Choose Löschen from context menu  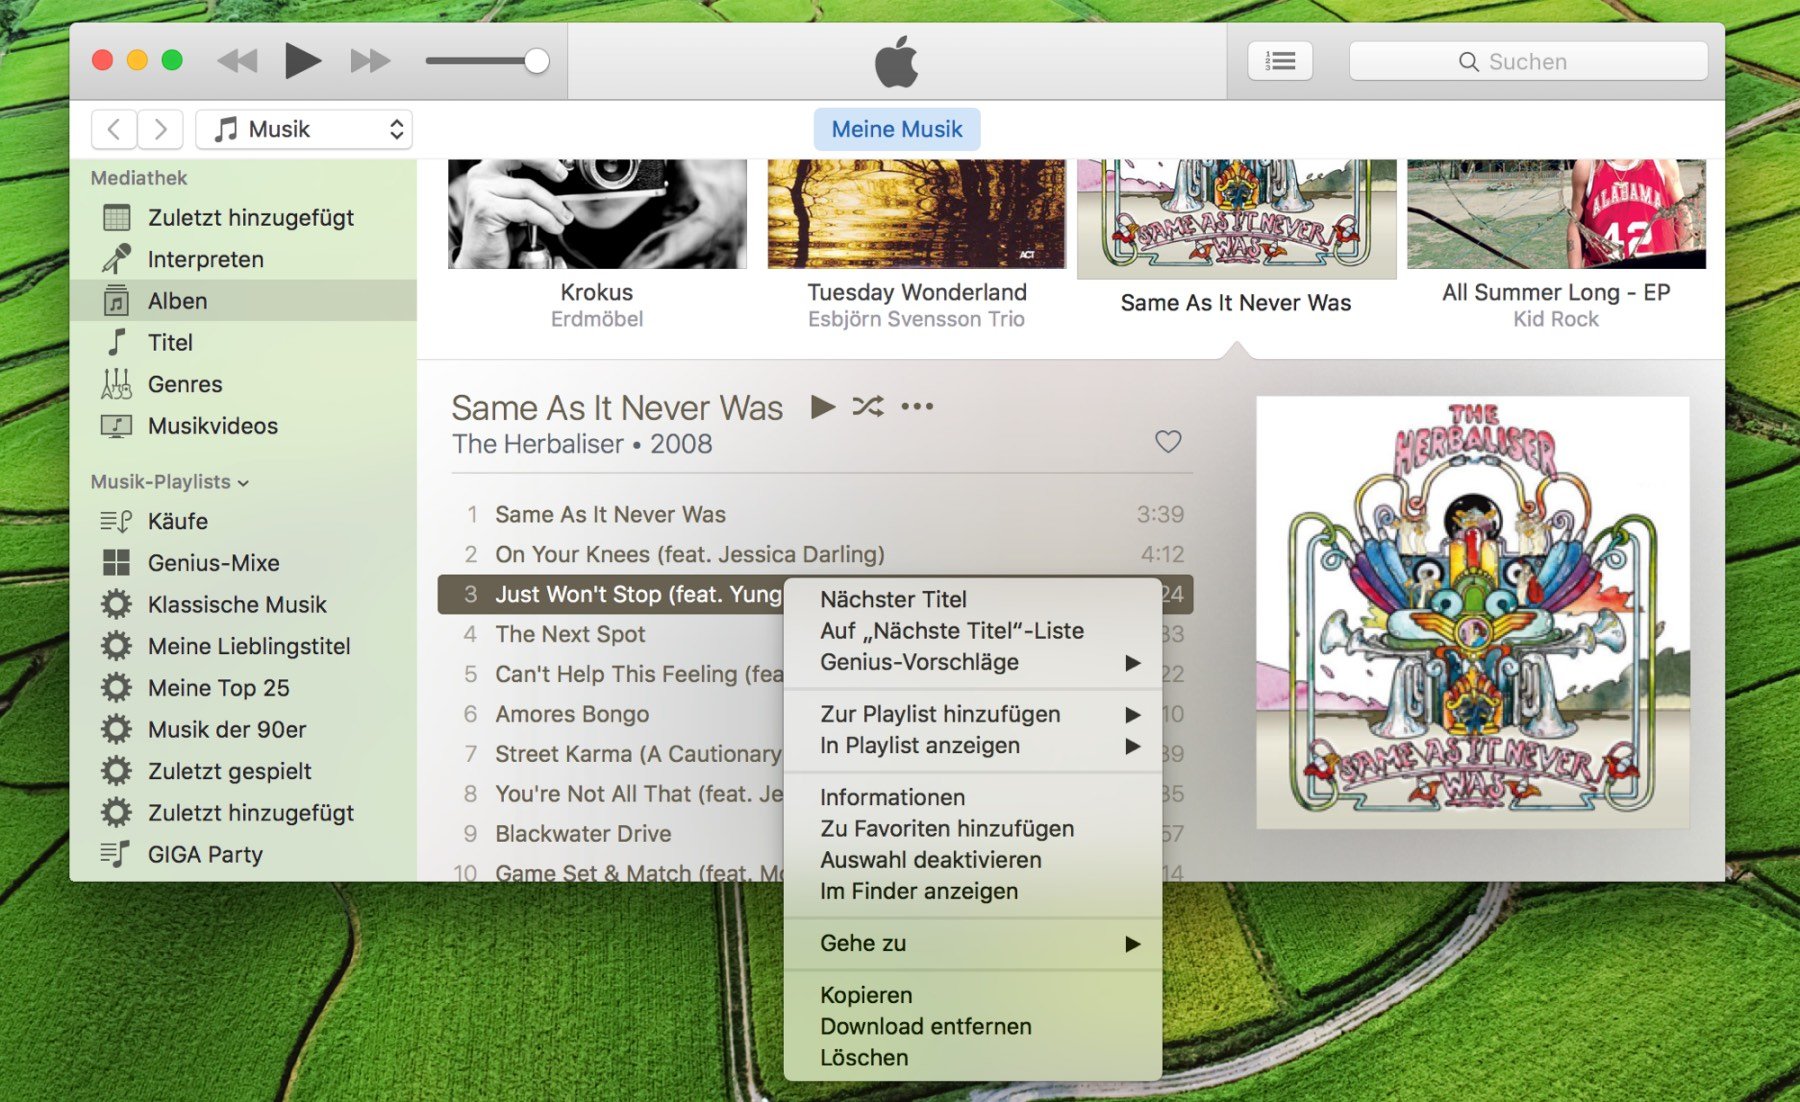[973, 1058]
